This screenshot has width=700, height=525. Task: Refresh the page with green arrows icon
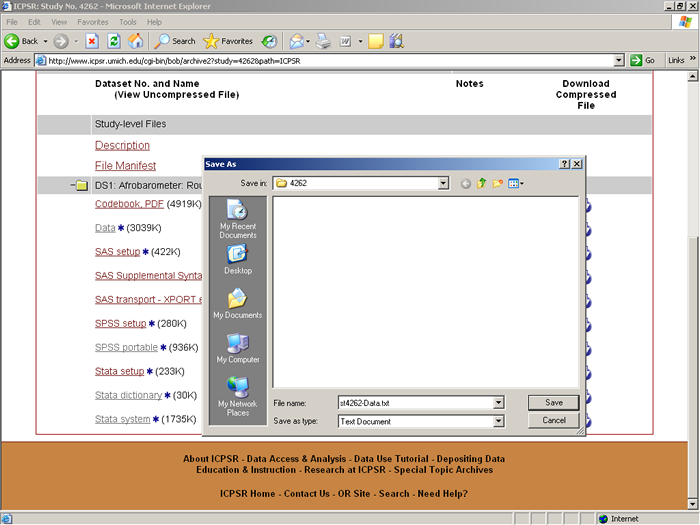(114, 41)
